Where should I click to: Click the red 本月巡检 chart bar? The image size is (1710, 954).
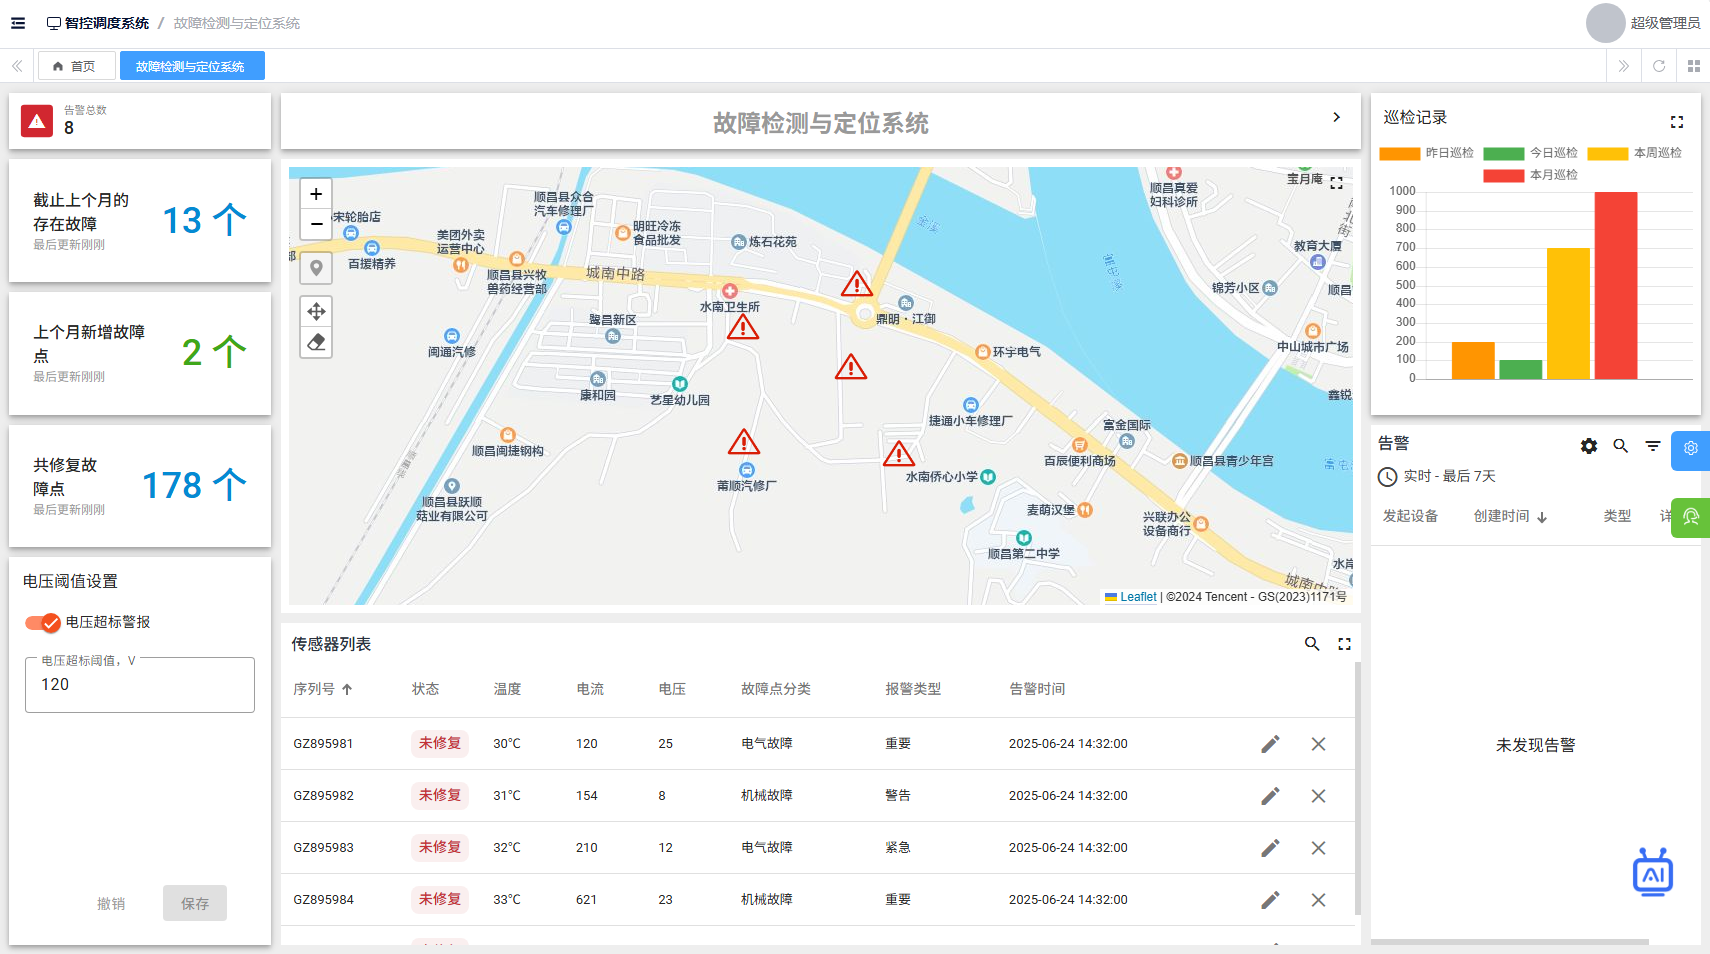coord(1616,285)
